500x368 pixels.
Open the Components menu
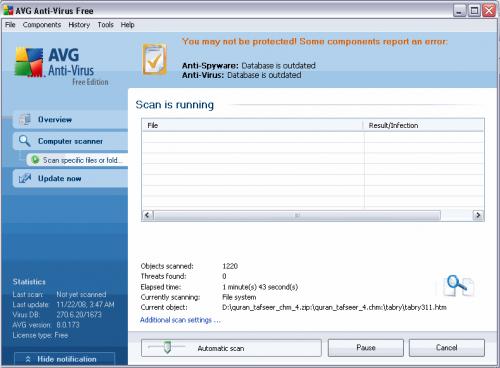point(42,25)
